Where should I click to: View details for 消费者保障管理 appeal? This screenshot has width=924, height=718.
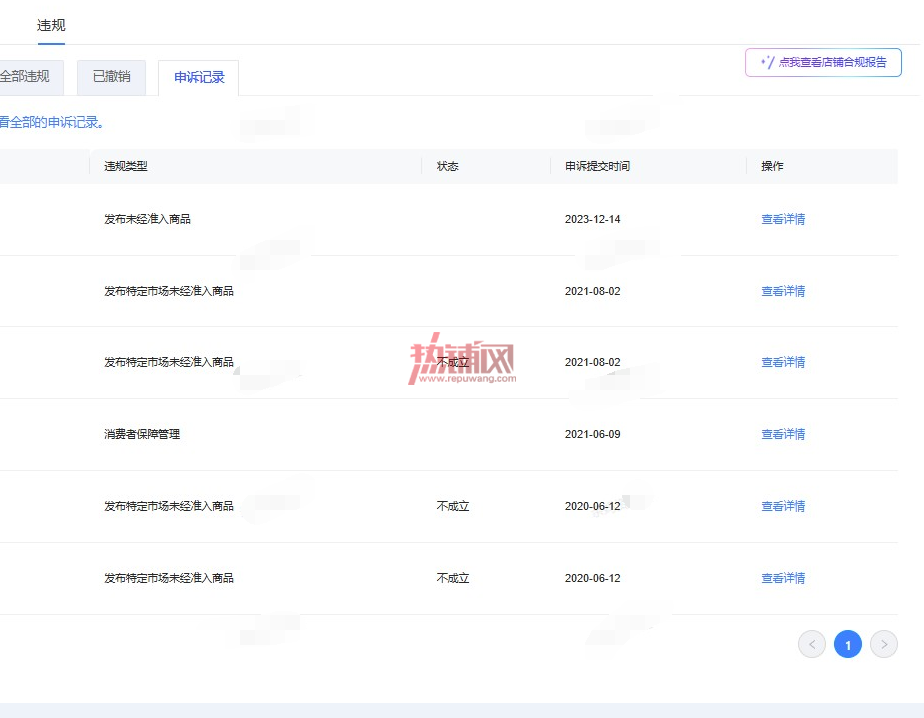tap(783, 434)
